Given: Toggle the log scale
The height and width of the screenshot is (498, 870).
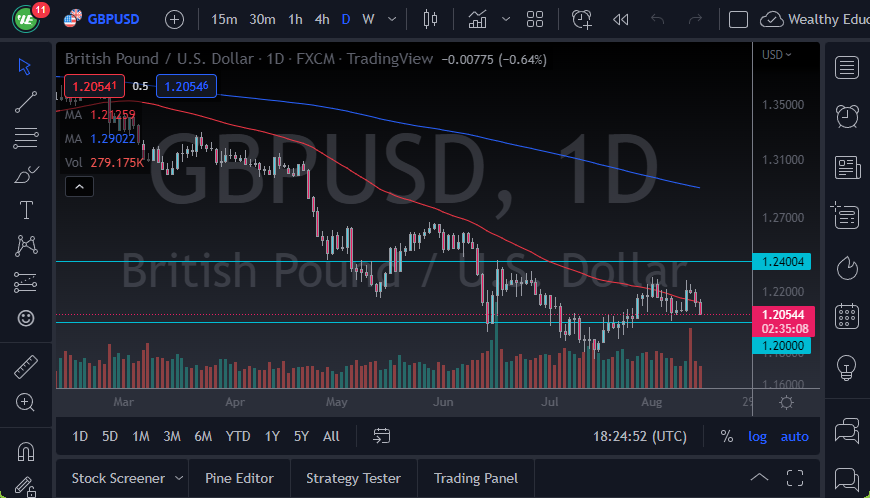Looking at the screenshot, I should click(x=758, y=436).
